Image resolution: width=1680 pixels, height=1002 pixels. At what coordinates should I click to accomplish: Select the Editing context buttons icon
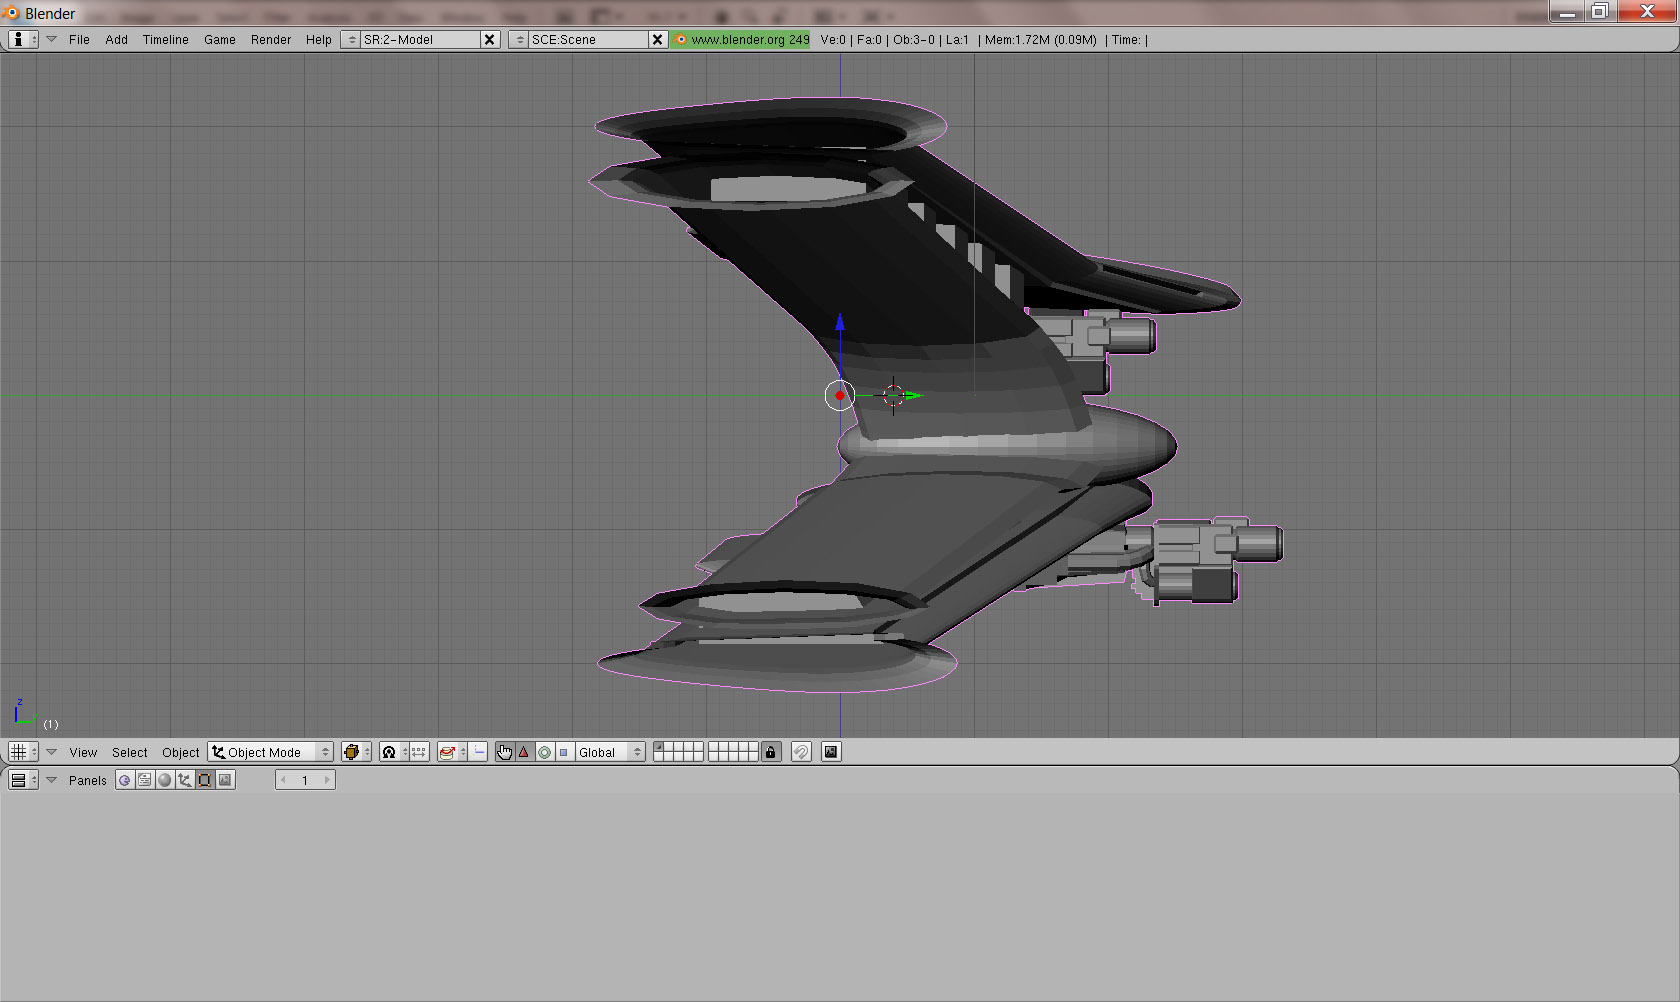tap(205, 780)
